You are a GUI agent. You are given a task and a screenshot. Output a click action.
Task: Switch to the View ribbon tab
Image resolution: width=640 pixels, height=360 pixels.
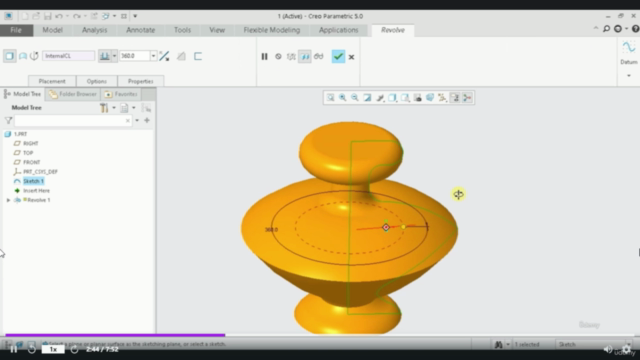217,30
